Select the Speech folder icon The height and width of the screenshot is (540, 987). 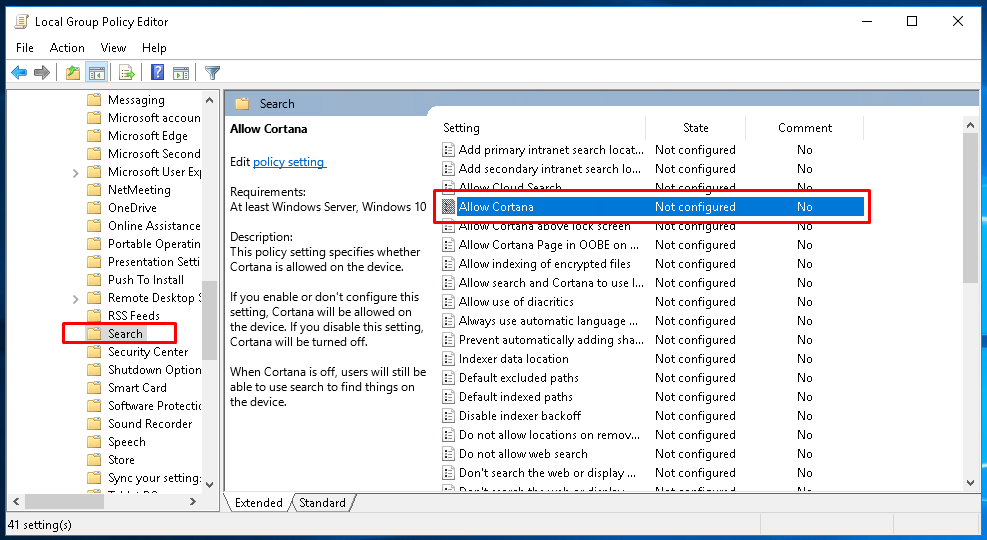pos(94,442)
